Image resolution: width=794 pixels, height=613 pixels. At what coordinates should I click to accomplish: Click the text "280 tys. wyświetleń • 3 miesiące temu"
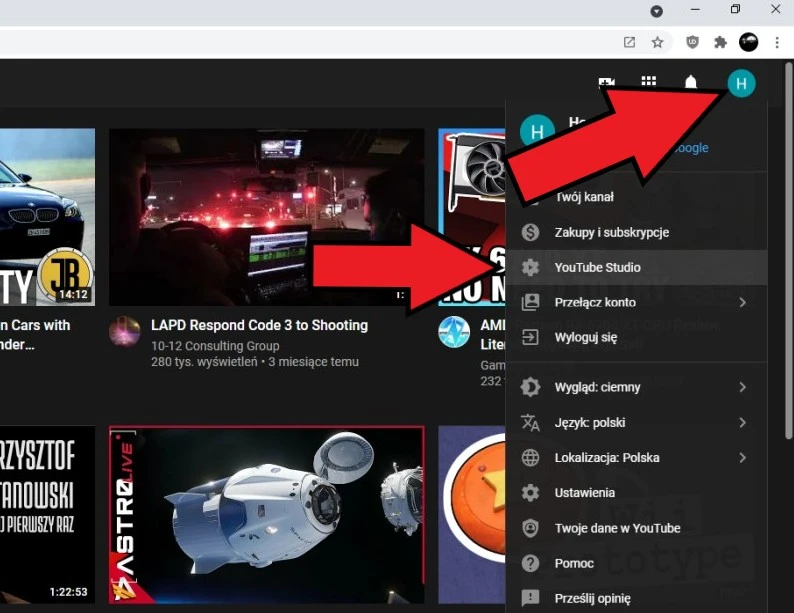pyautogui.click(x=255, y=362)
